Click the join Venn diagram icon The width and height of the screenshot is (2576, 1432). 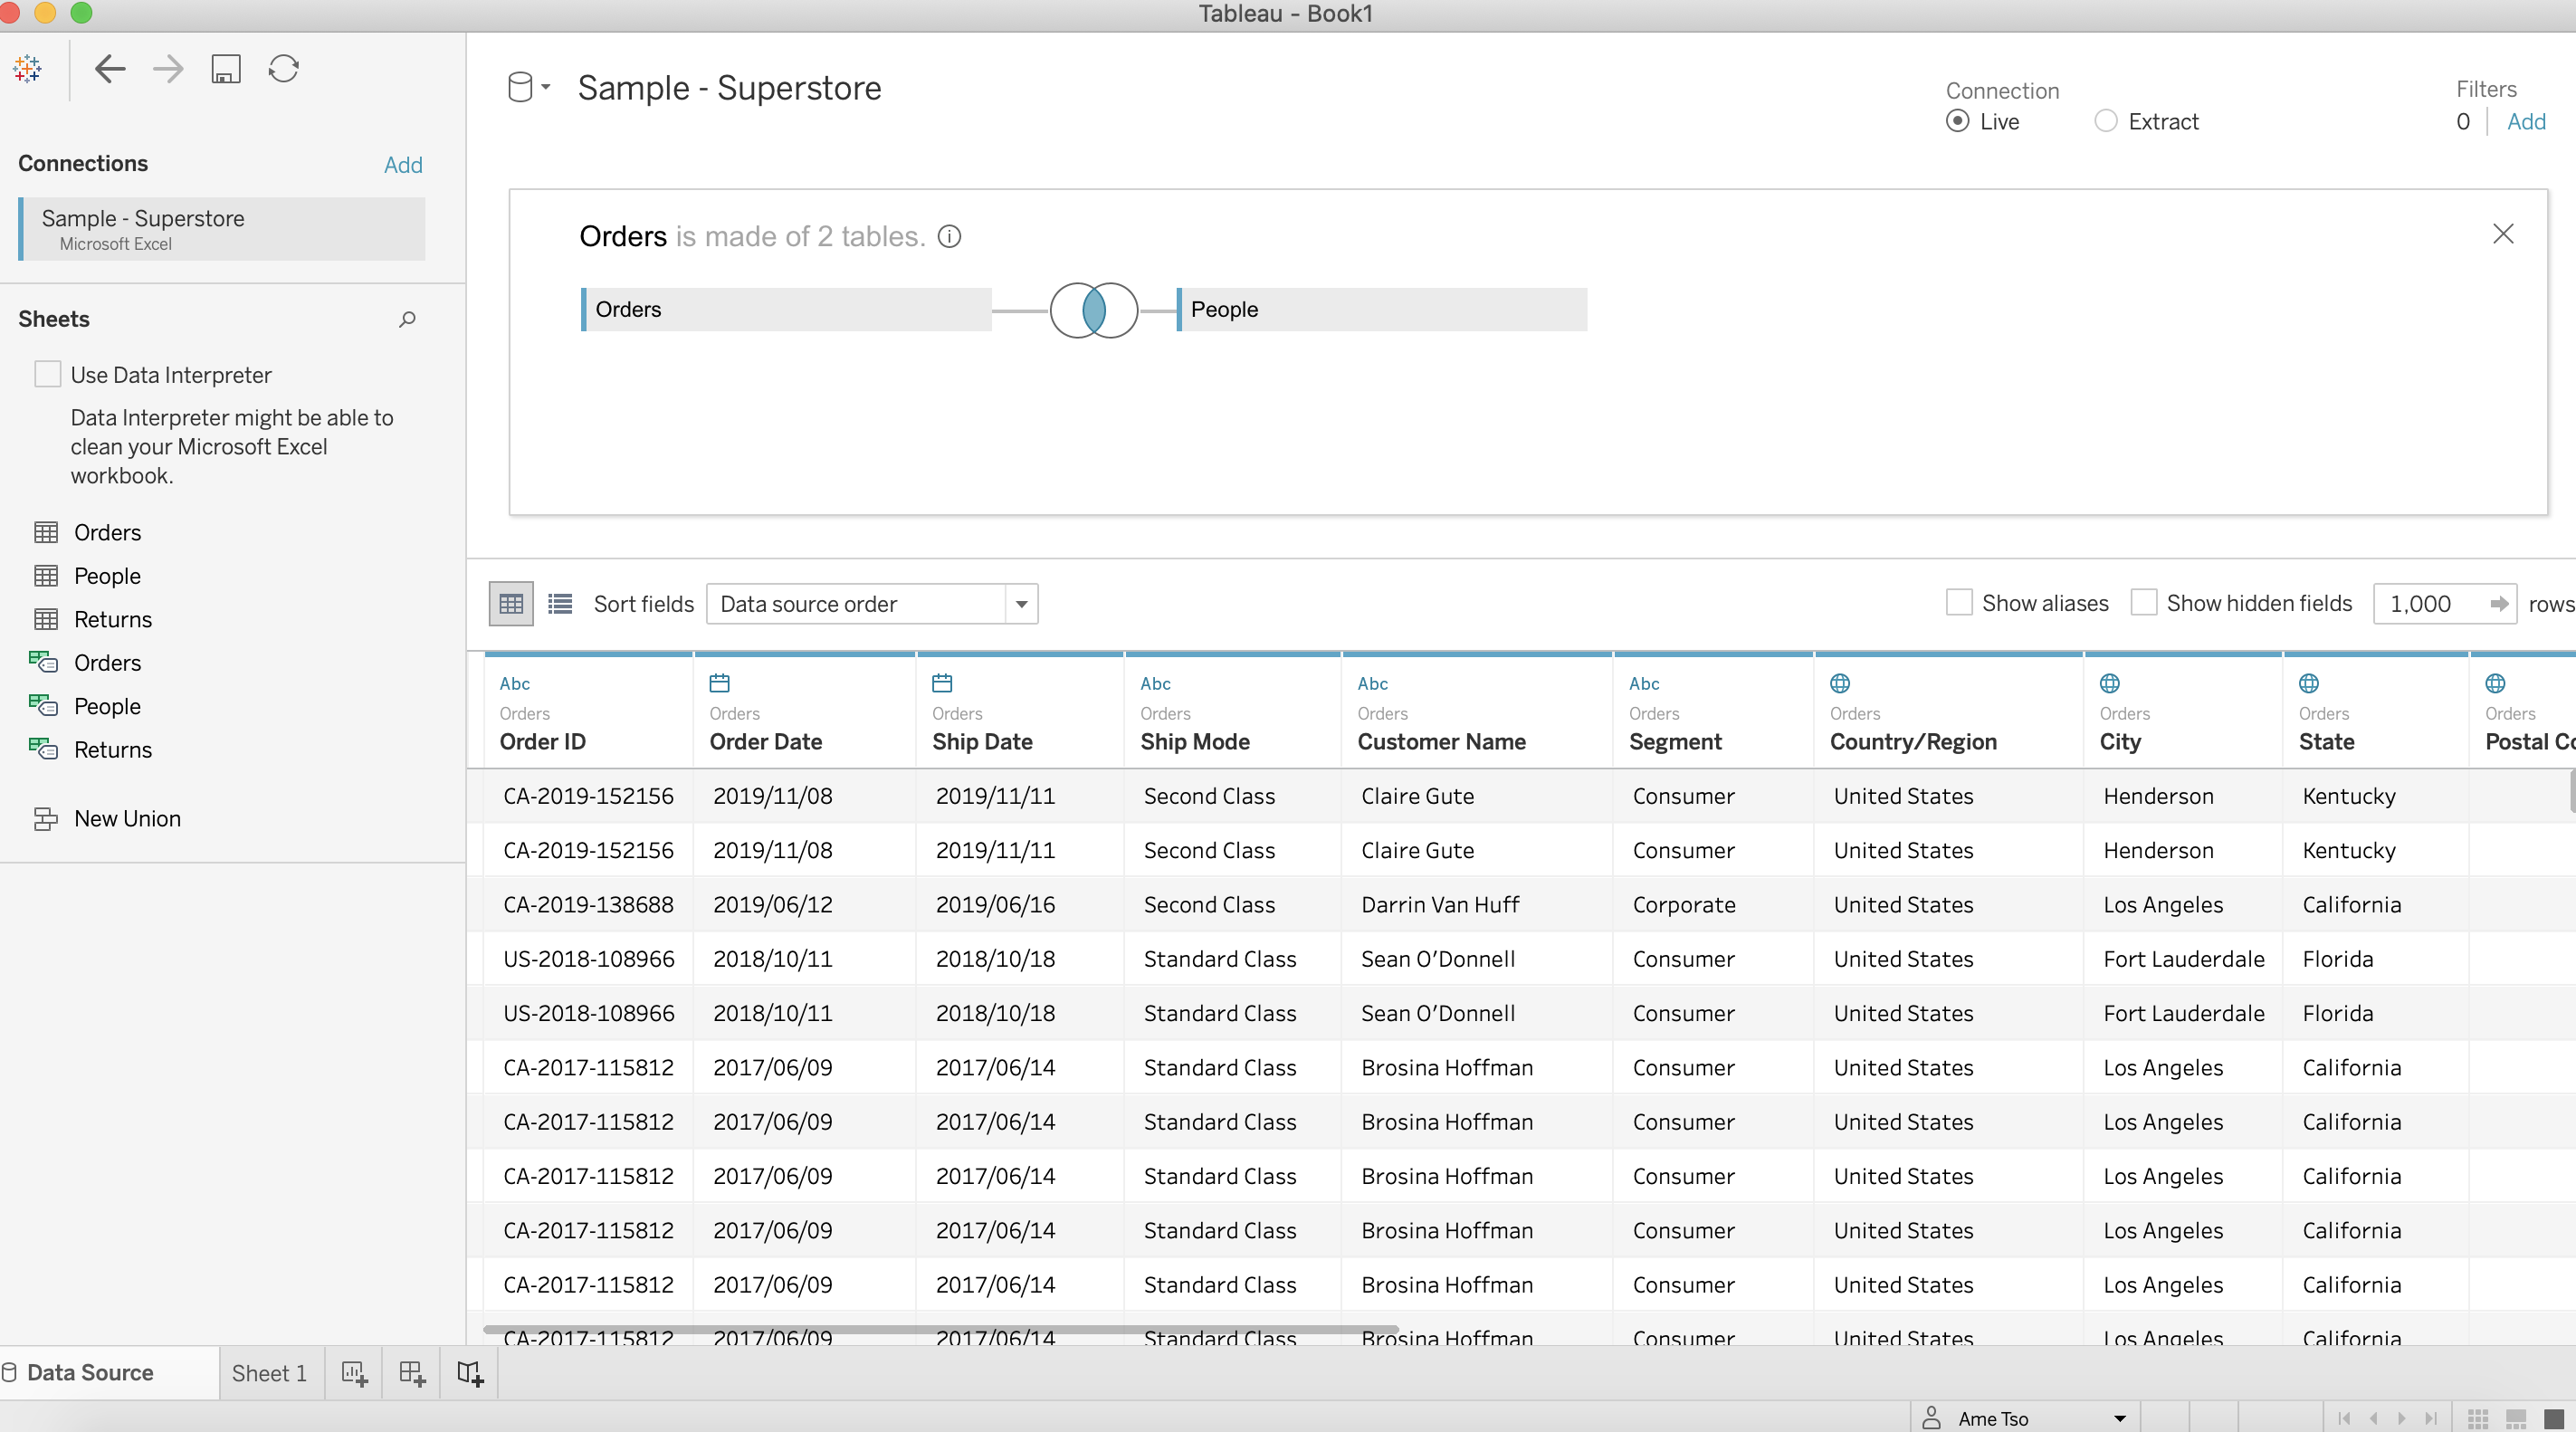pos(1094,310)
